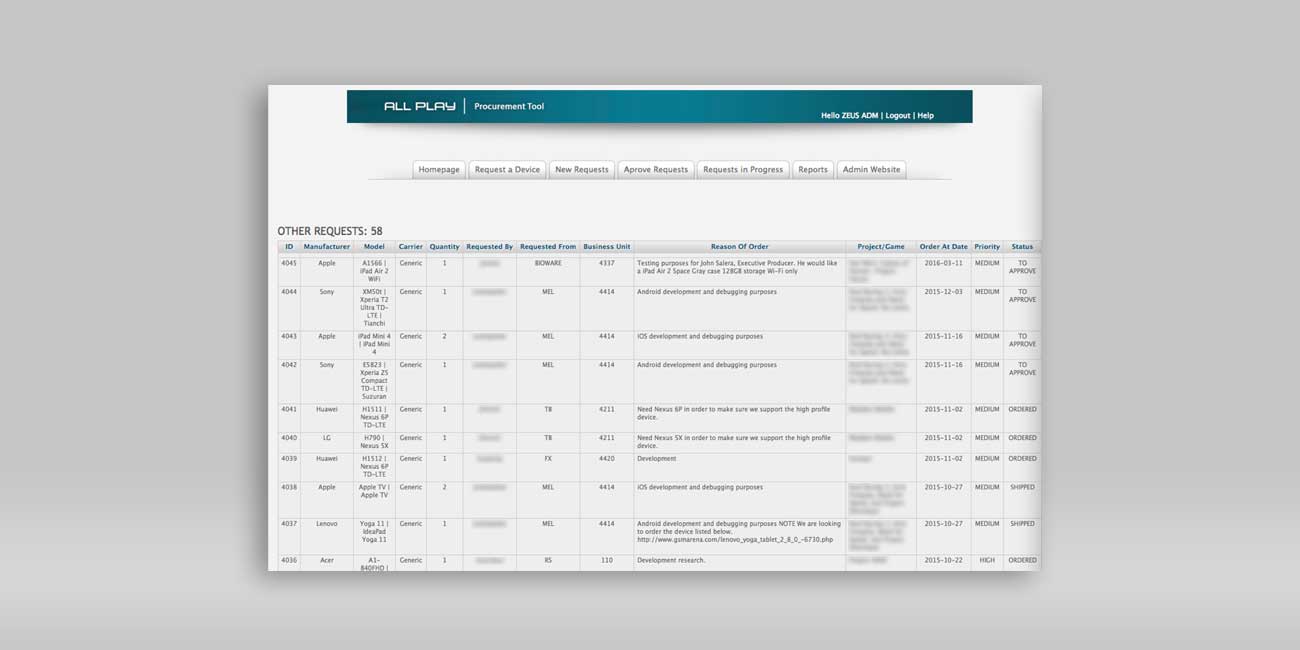This screenshot has width=1300, height=650.
Task: Click the Business Unit column header
Action: click(607, 247)
